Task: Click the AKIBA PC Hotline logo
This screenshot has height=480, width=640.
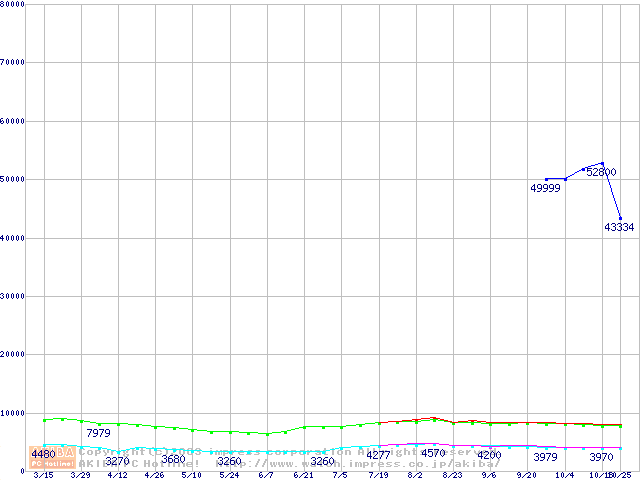Action: 52,457
